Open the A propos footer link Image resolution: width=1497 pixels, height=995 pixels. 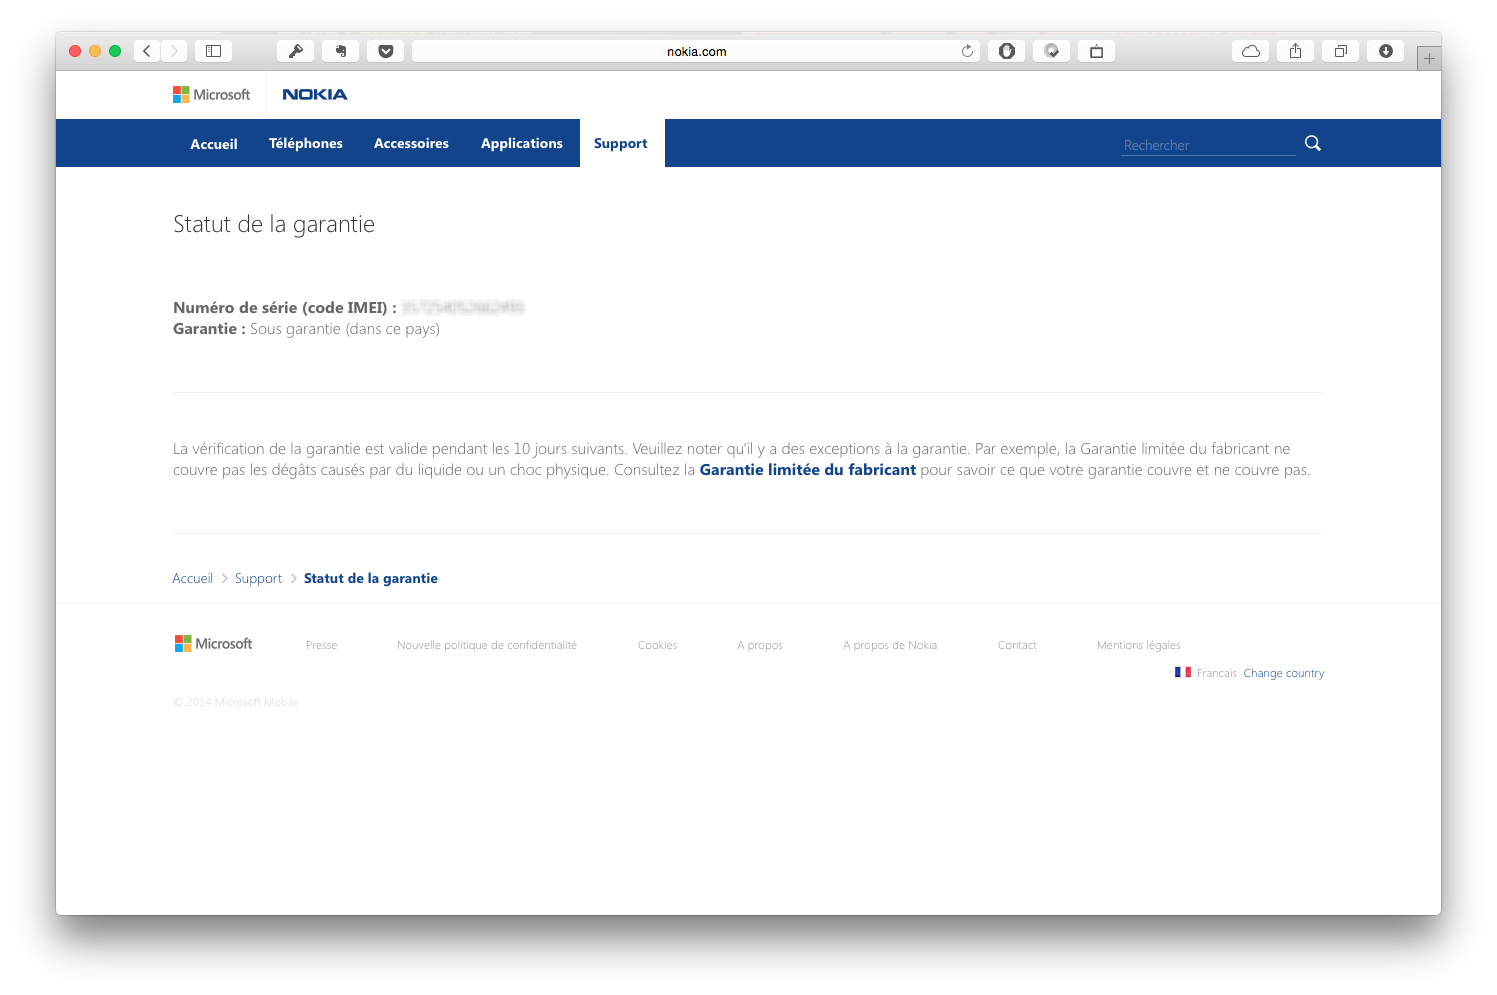click(760, 645)
